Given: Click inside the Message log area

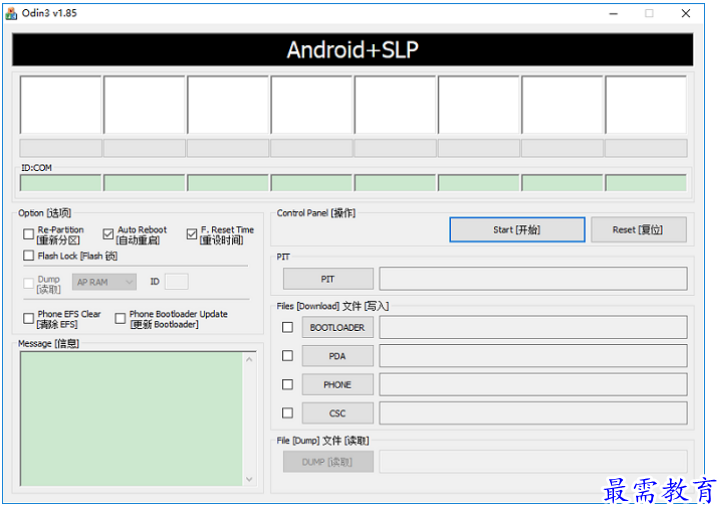Looking at the screenshot, I should tap(131, 419).
